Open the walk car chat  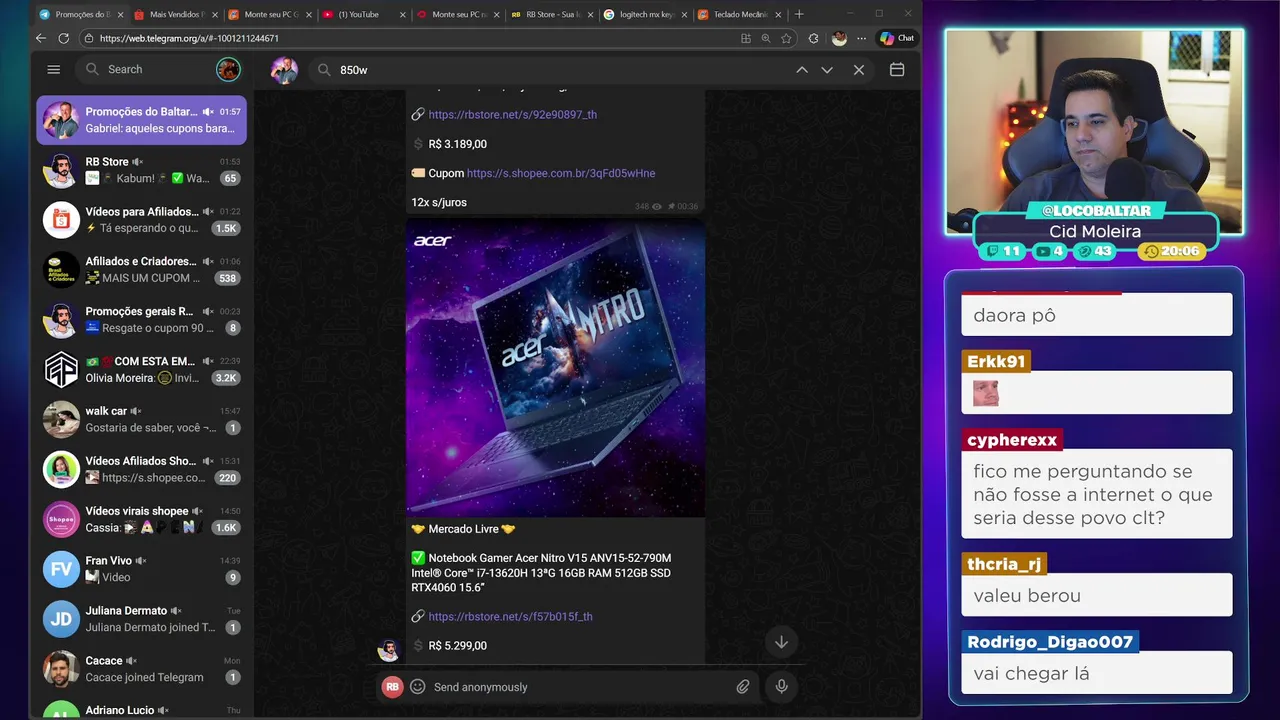(x=142, y=419)
